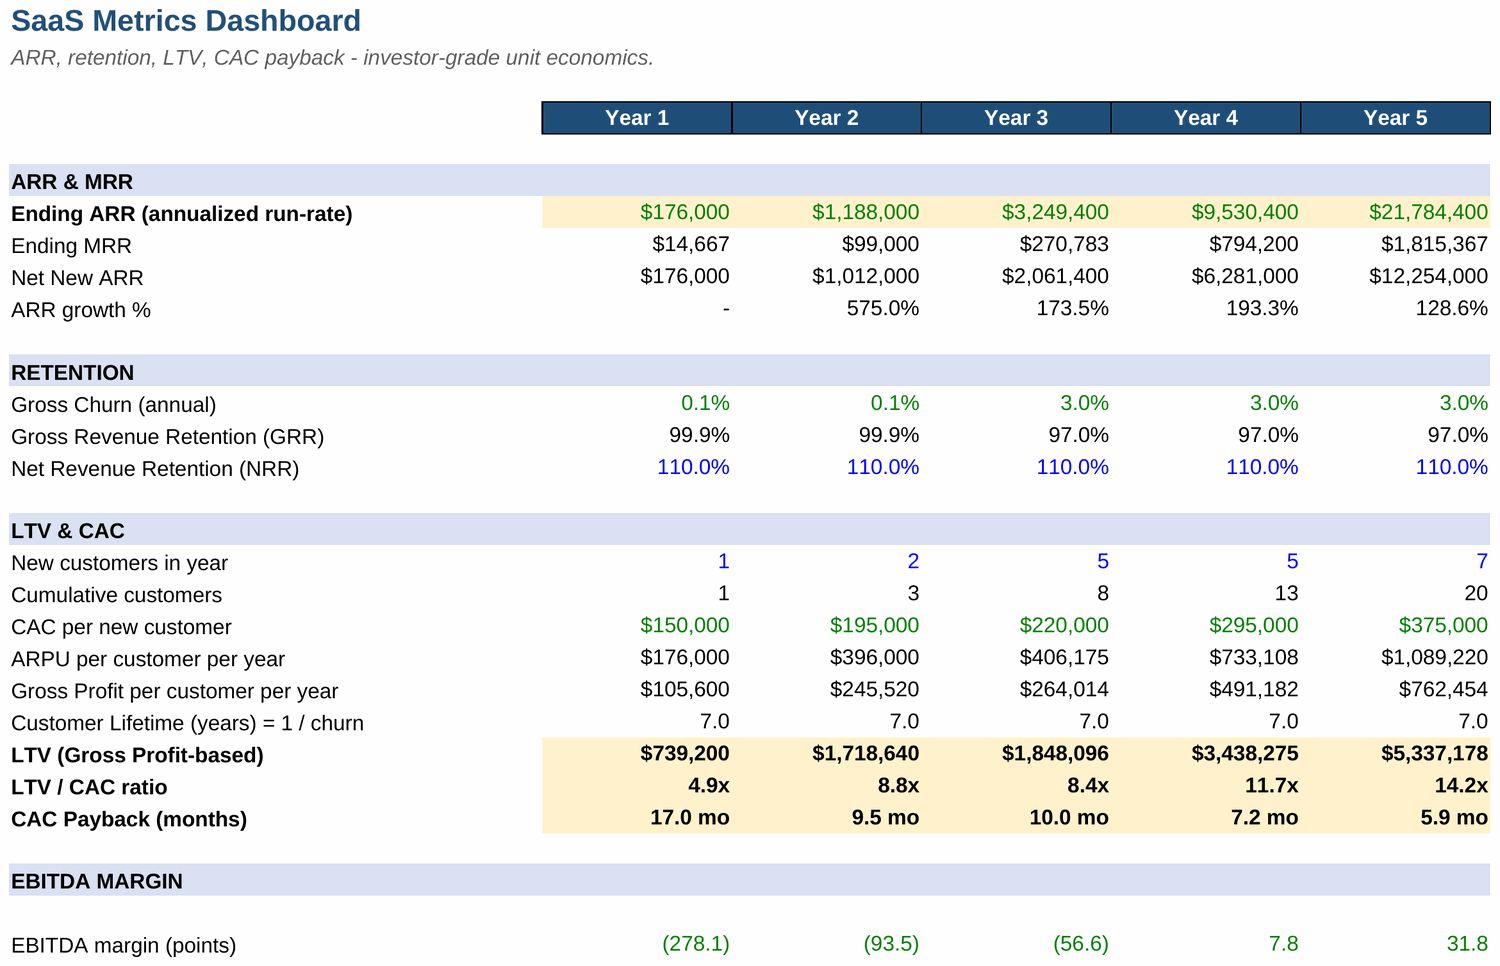Screen dimensions: 1500x966
Task: Select Net New ARR cell $6,281,000
Action: [1206, 276]
